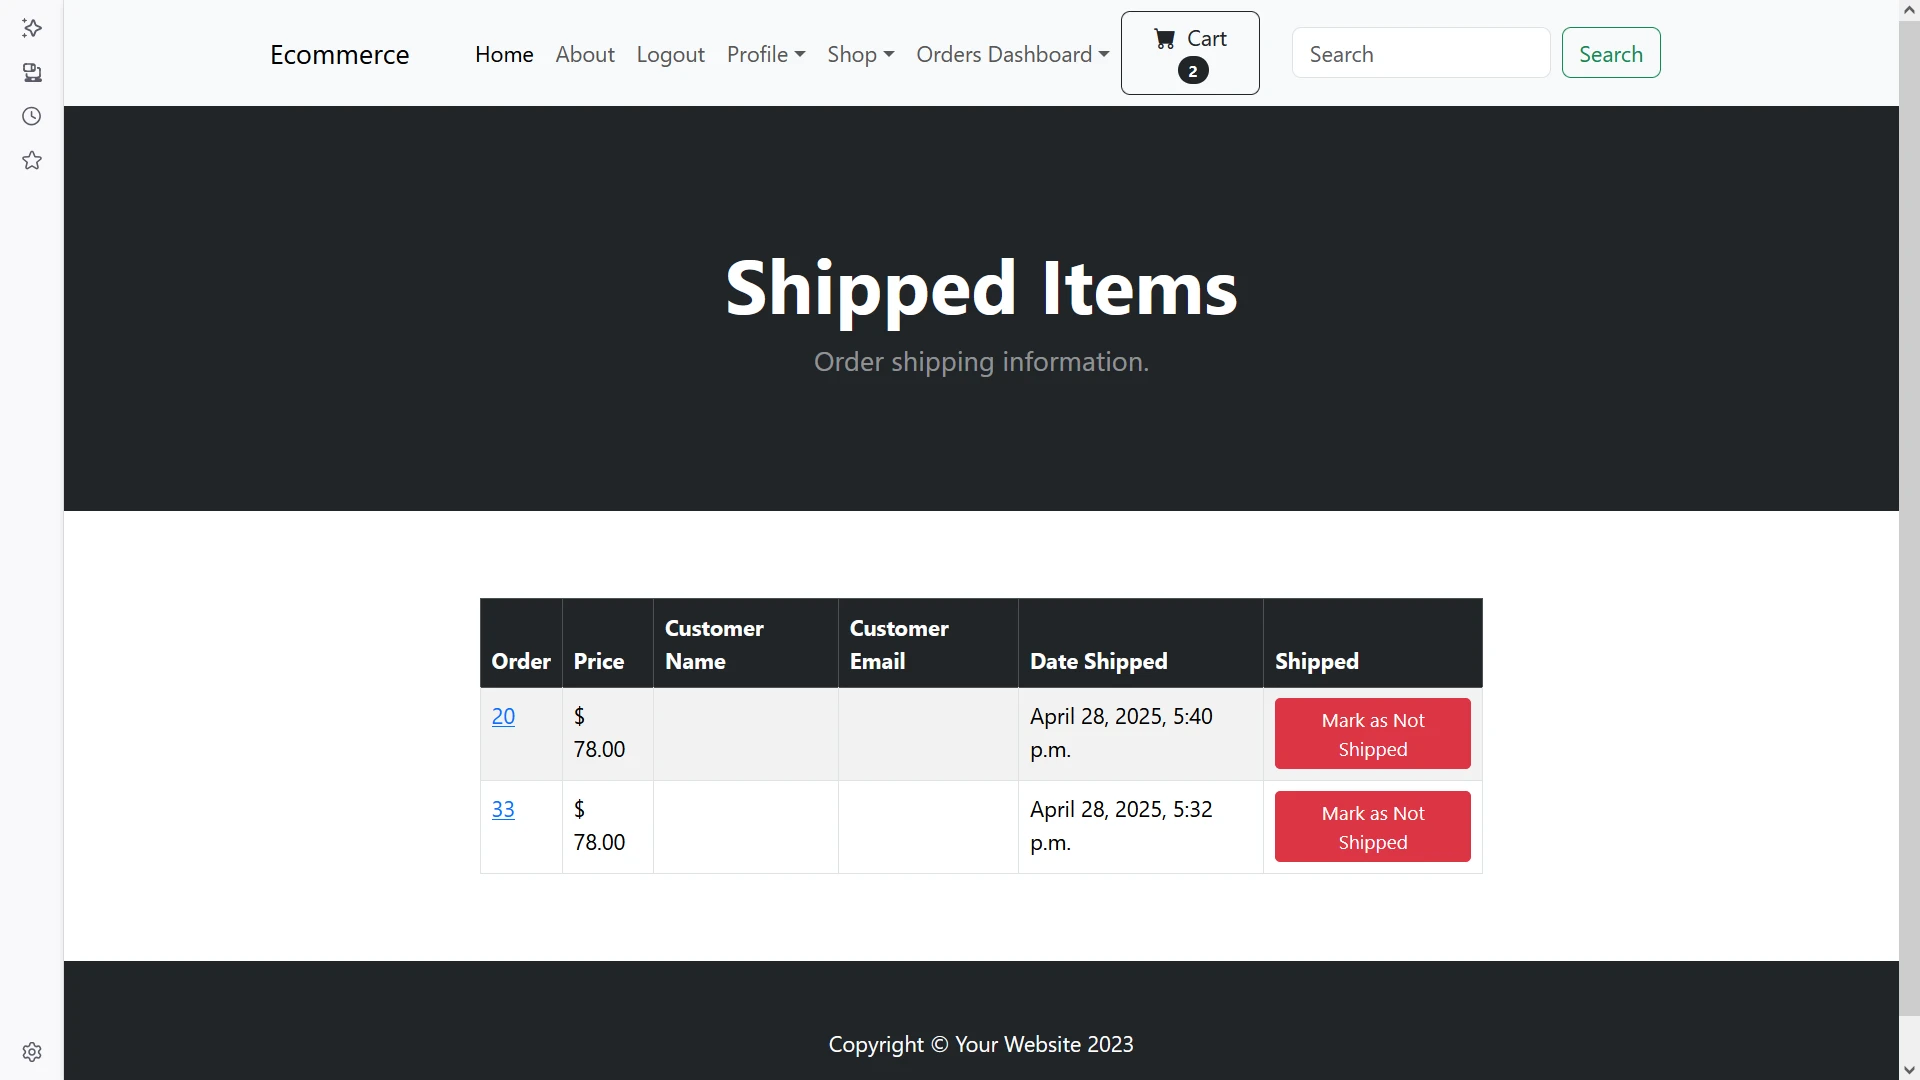This screenshot has height=1080, width=1920.
Task: Expand the Profile dropdown menu
Action: pos(765,54)
